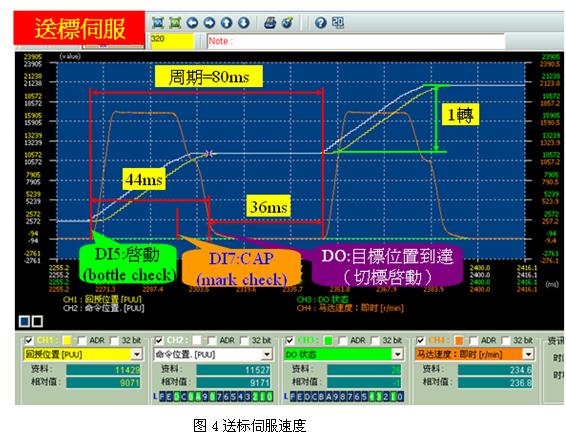Toggle the CH1 enable checkbox
This screenshot has width=566, height=434.
tap(28, 340)
